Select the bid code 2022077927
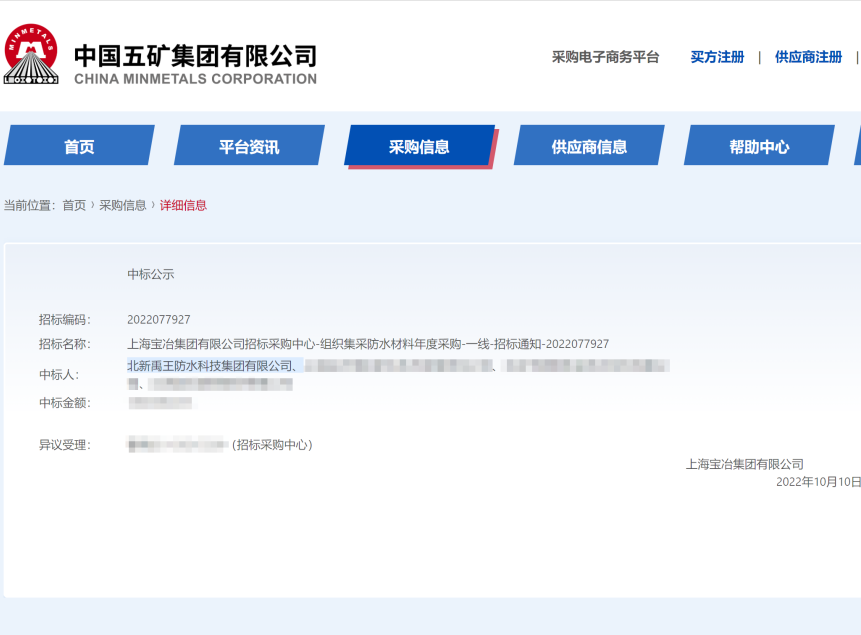861x635 pixels. point(159,320)
